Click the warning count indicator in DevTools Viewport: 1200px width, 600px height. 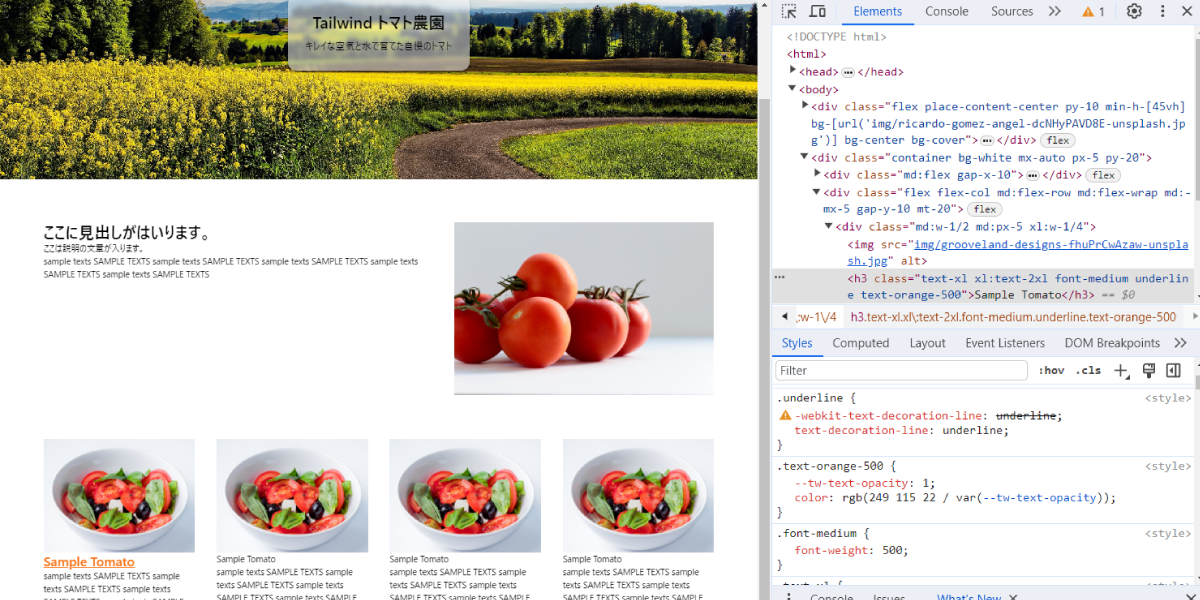(1093, 12)
